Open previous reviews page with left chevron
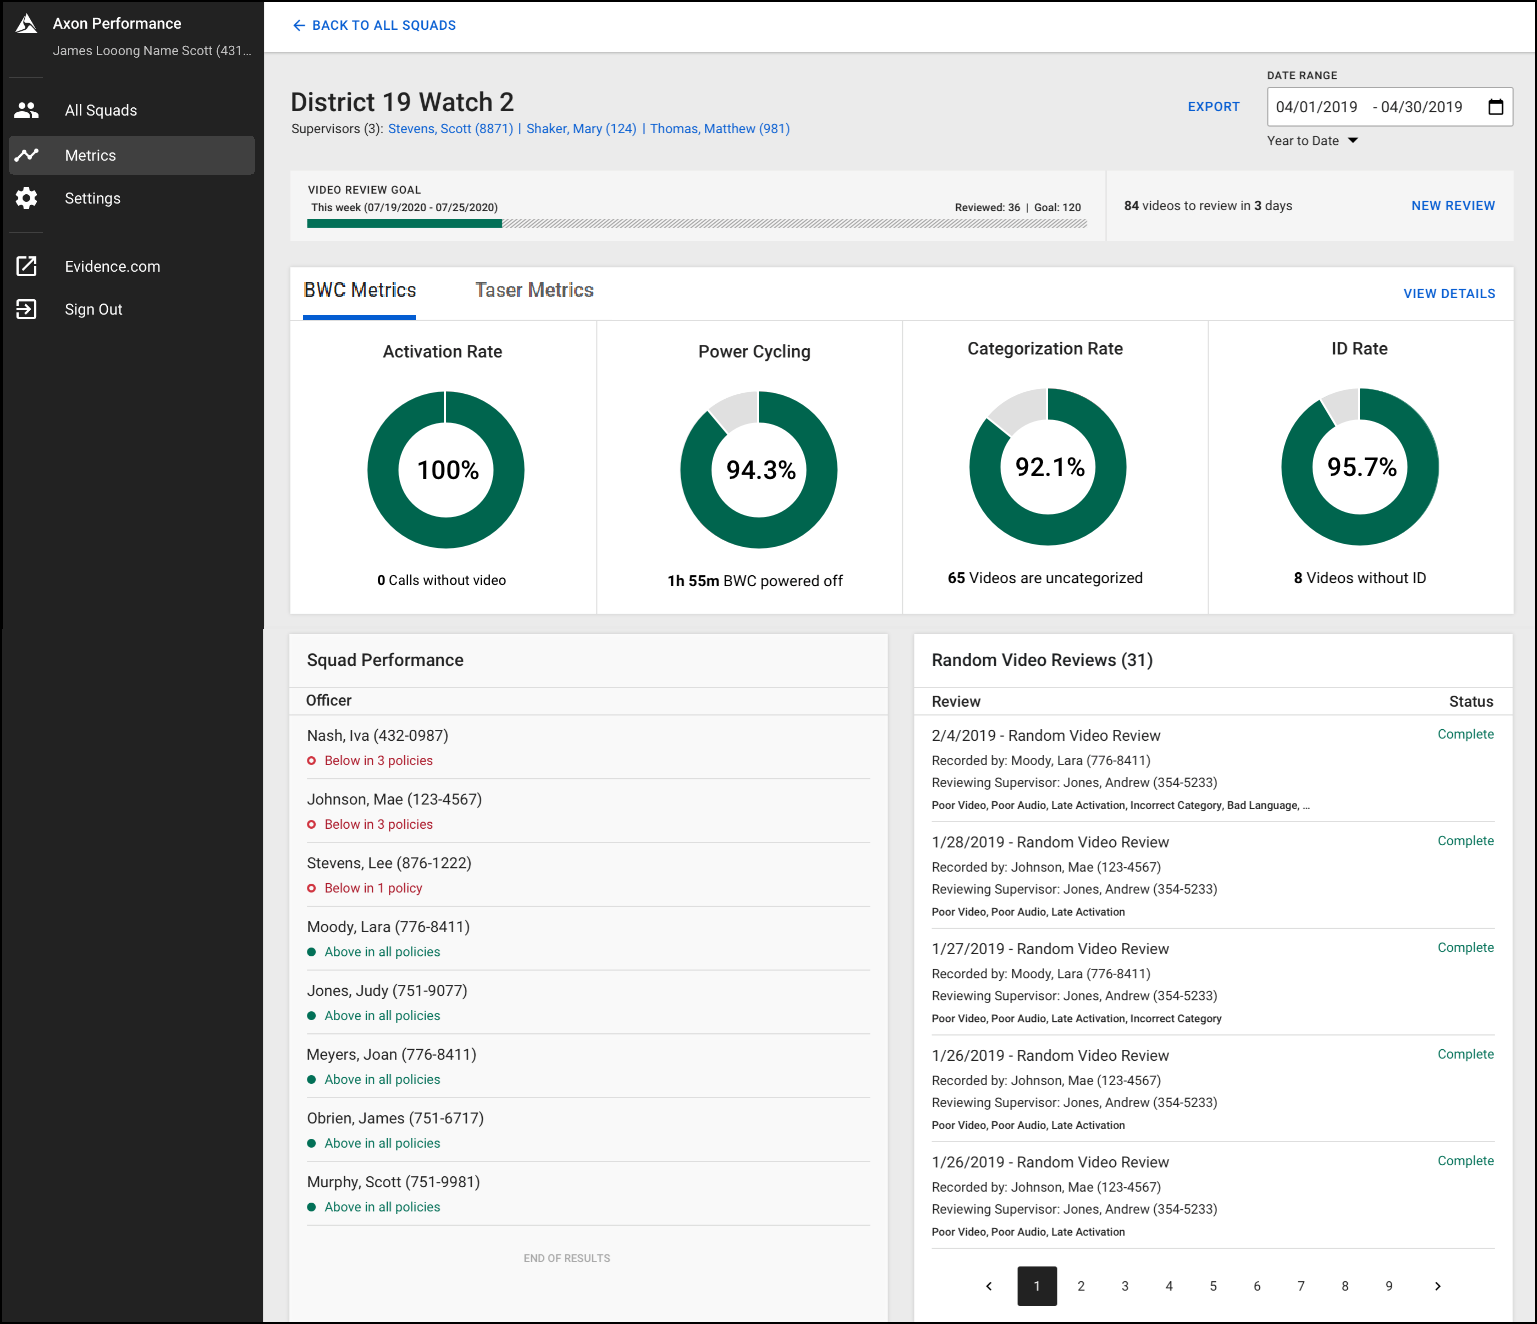 pos(989,1286)
